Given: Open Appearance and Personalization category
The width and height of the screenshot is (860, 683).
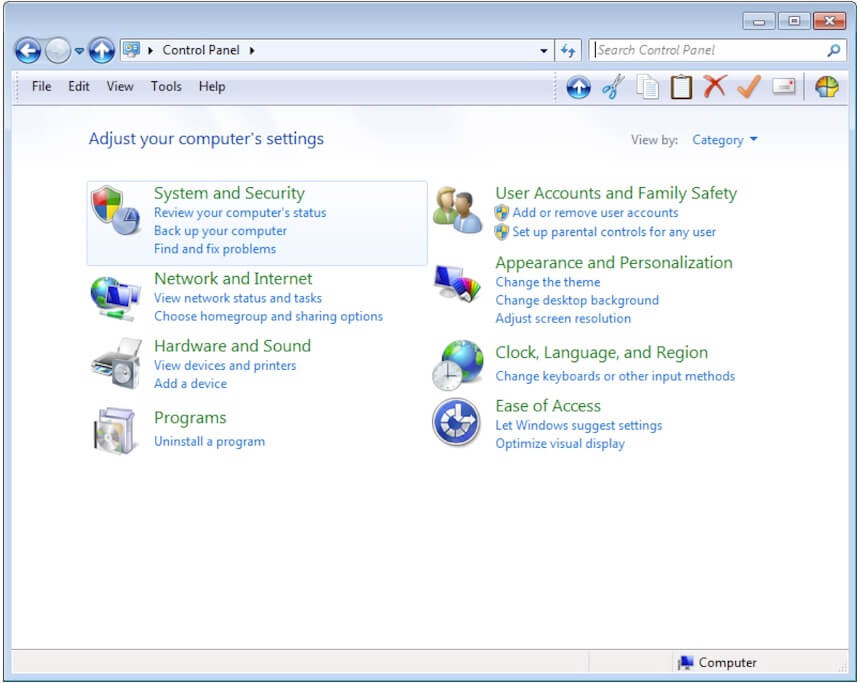Looking at the screenshot, I should click(x=614, y=263).
